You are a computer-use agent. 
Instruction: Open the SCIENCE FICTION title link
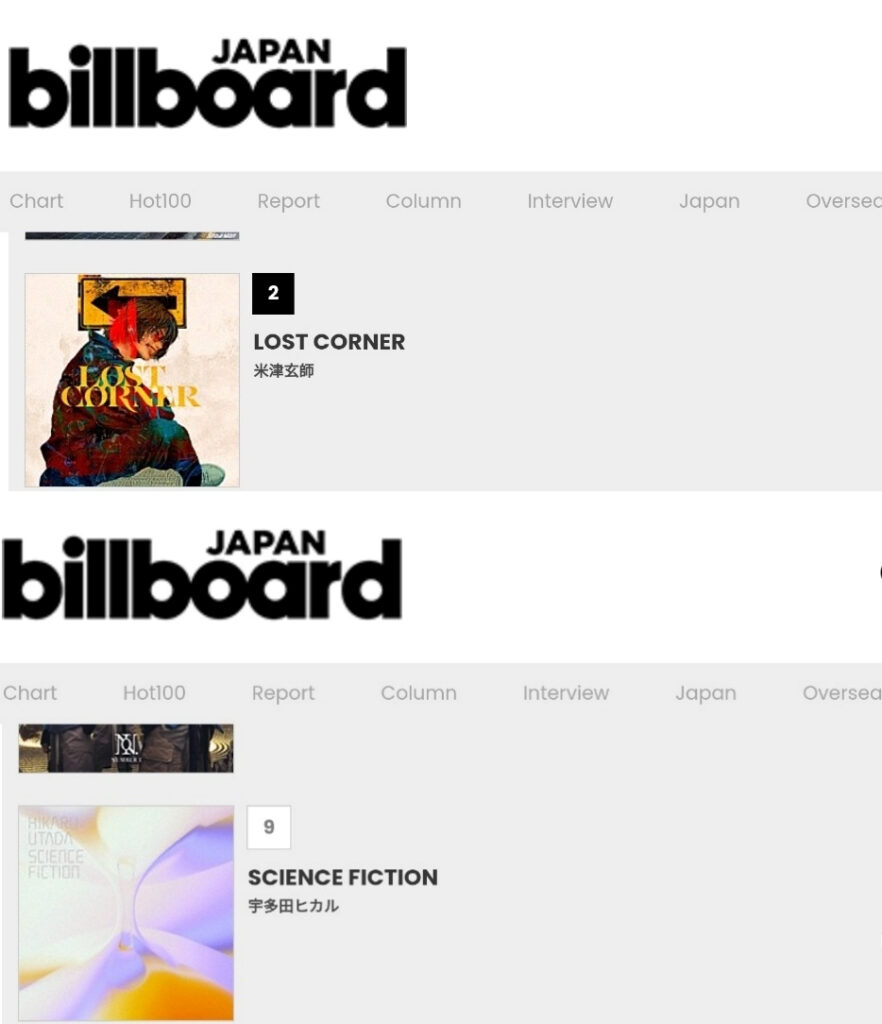click(x=342, y=877)
